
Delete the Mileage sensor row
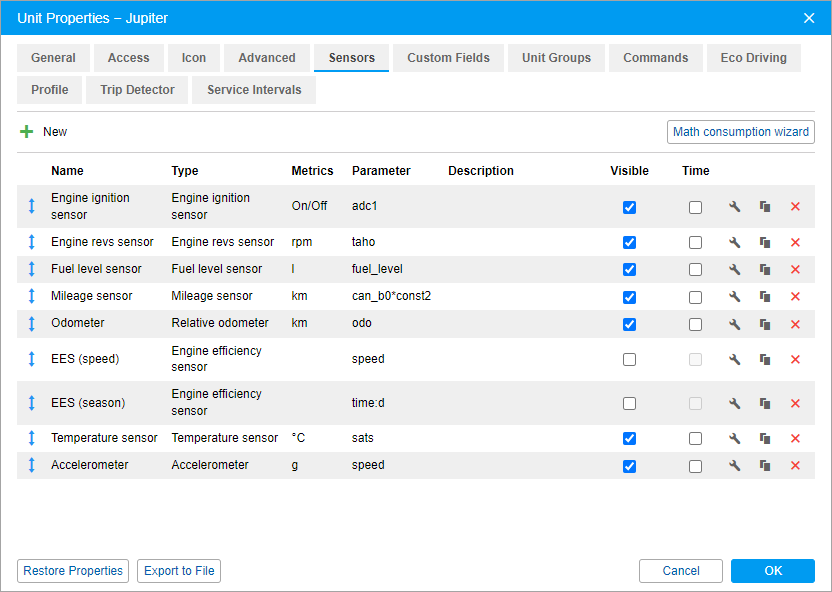[795, 297]
